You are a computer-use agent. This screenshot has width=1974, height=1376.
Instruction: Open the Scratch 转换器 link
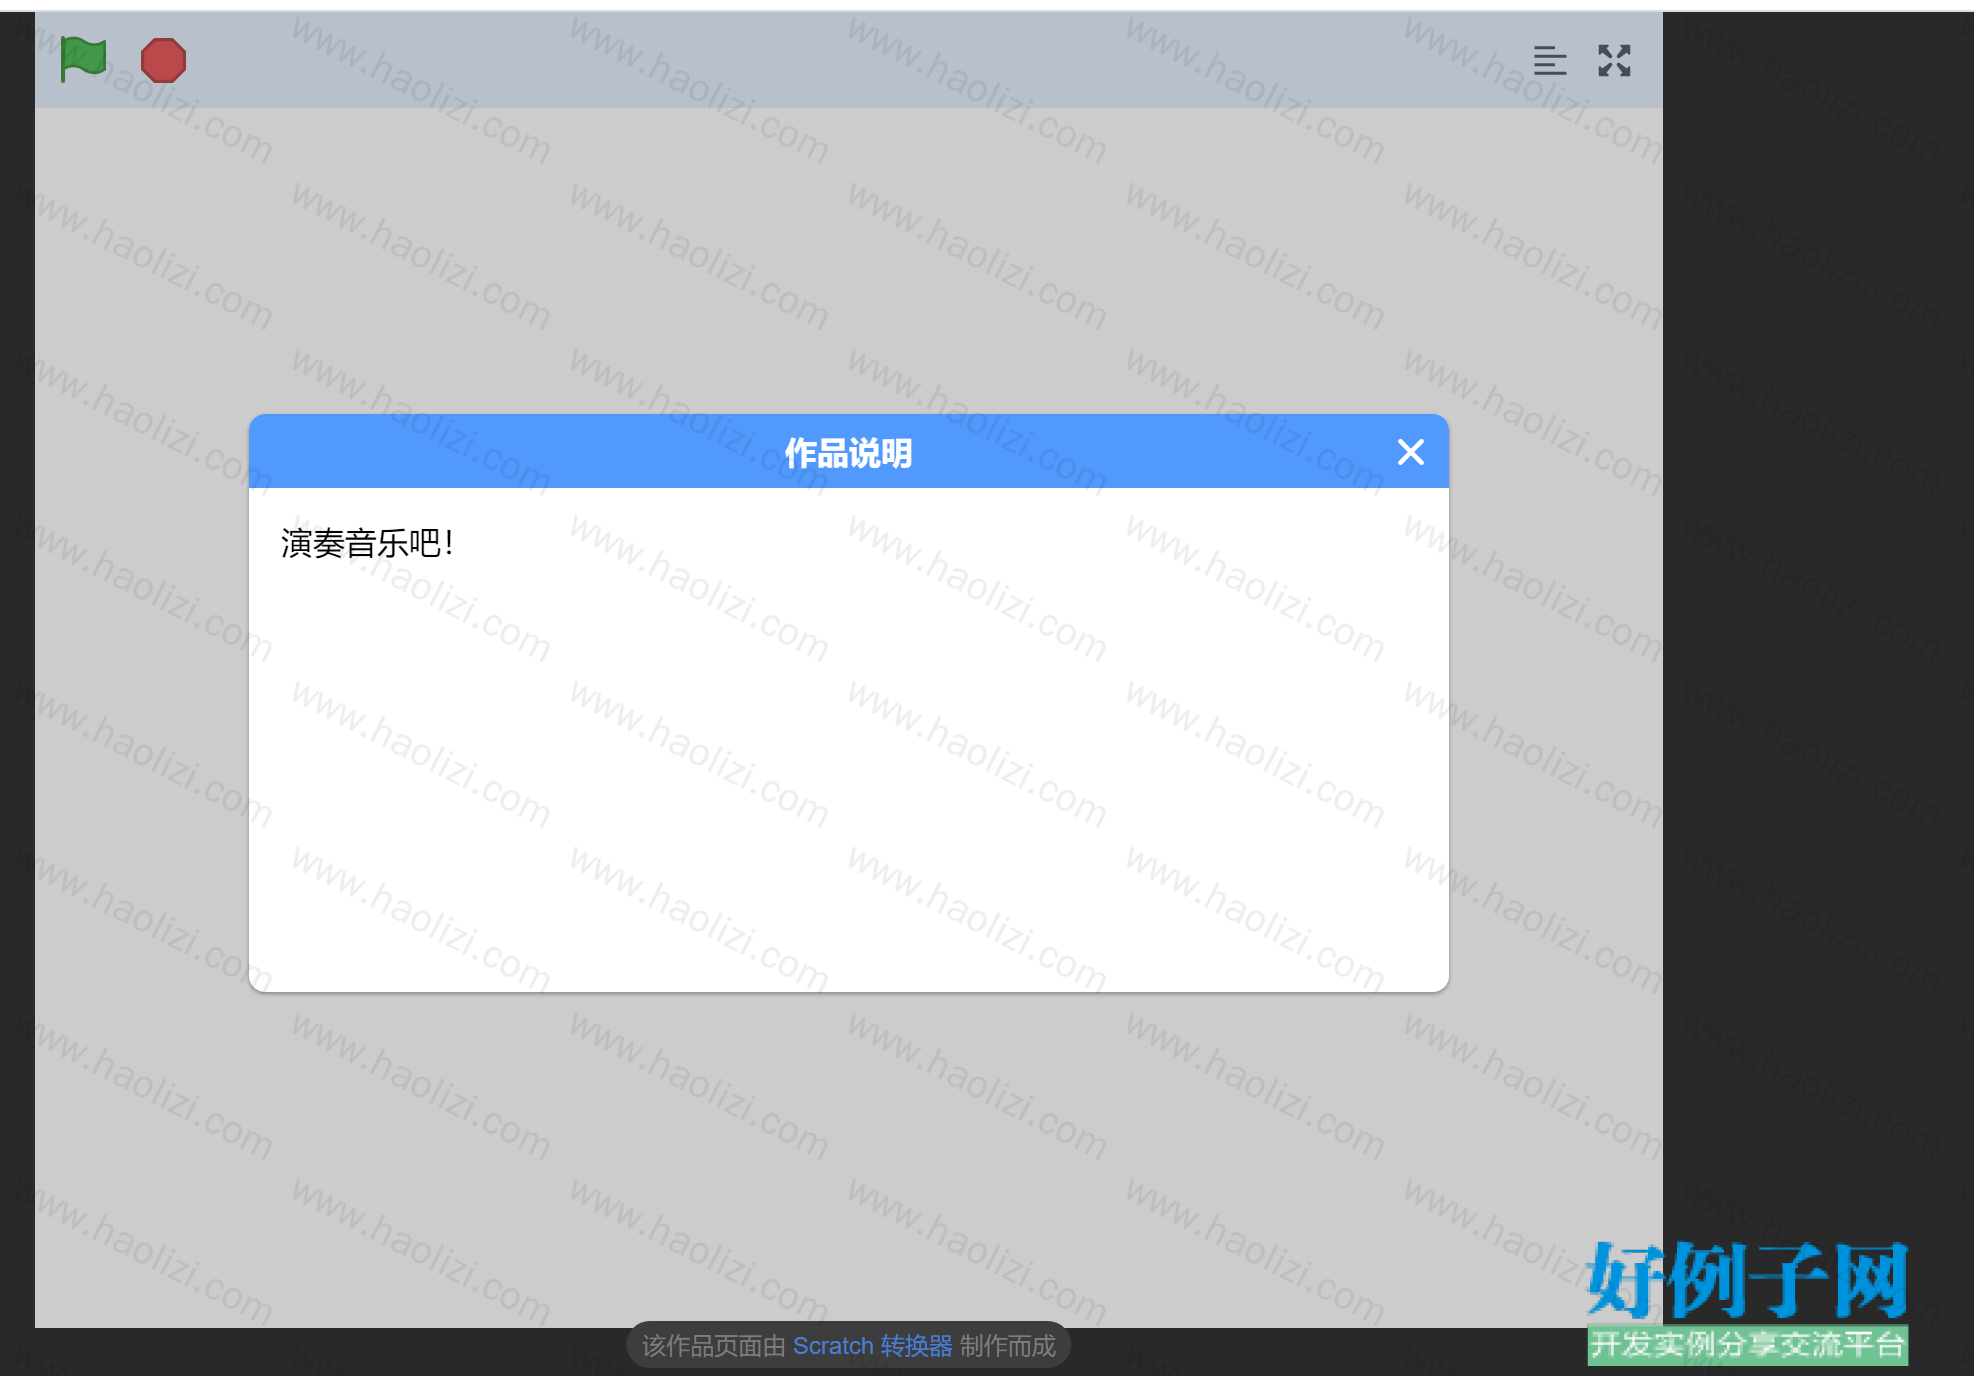[x=872, y=1346]
